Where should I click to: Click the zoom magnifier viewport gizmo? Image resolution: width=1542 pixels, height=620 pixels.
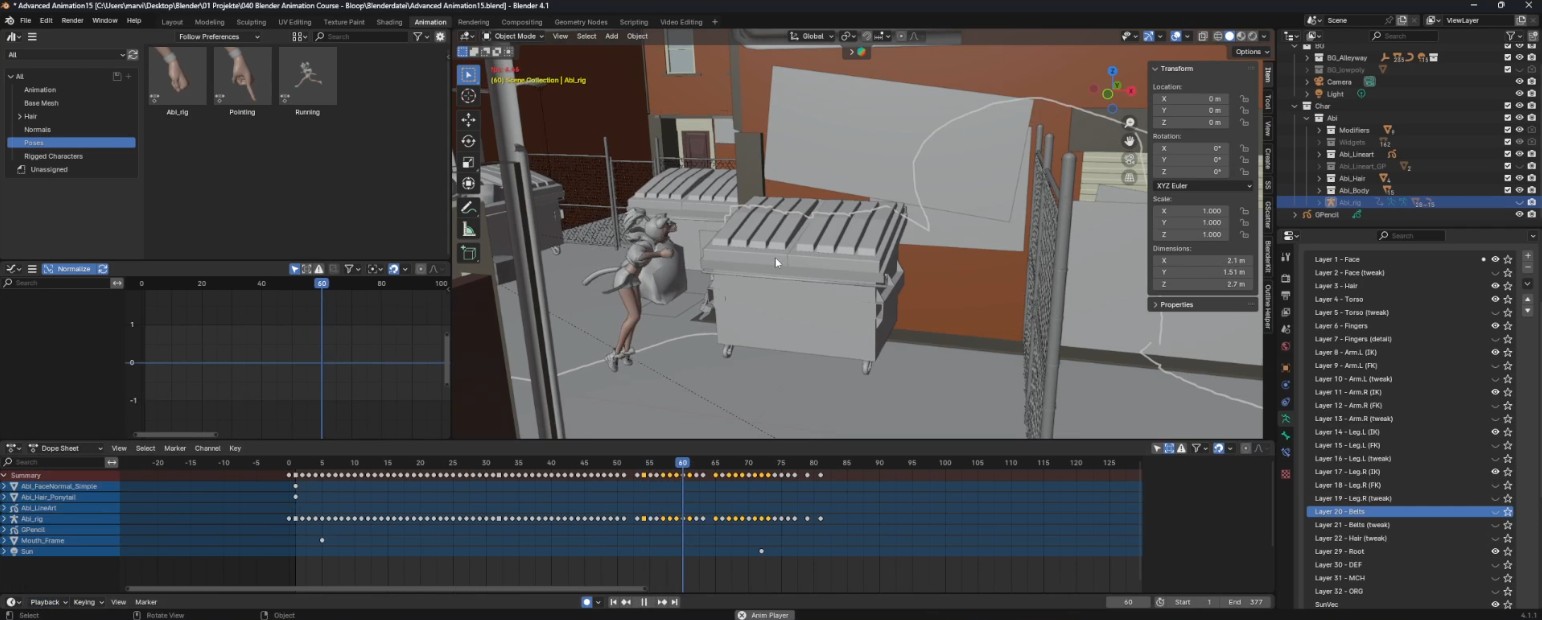point(1129,123)
